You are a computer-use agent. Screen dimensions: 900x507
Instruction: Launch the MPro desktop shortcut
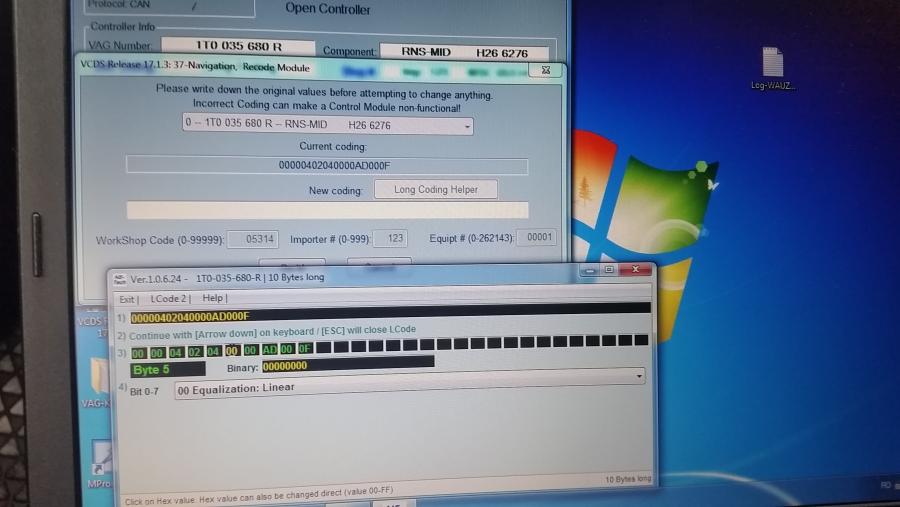99,459
